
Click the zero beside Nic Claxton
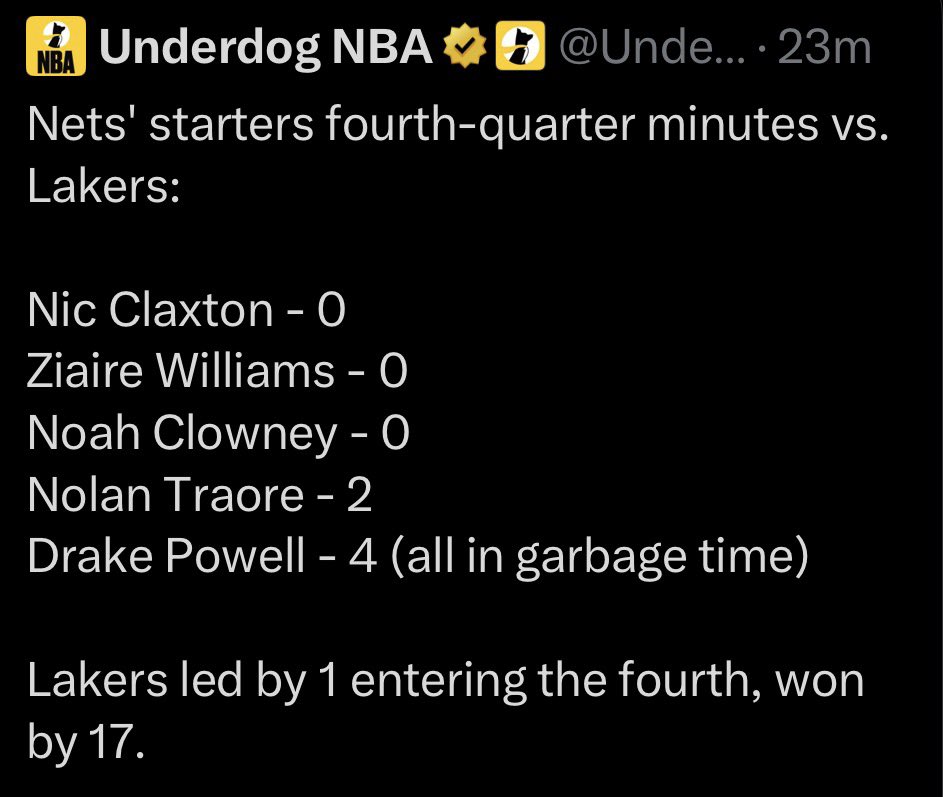point(331,310)
